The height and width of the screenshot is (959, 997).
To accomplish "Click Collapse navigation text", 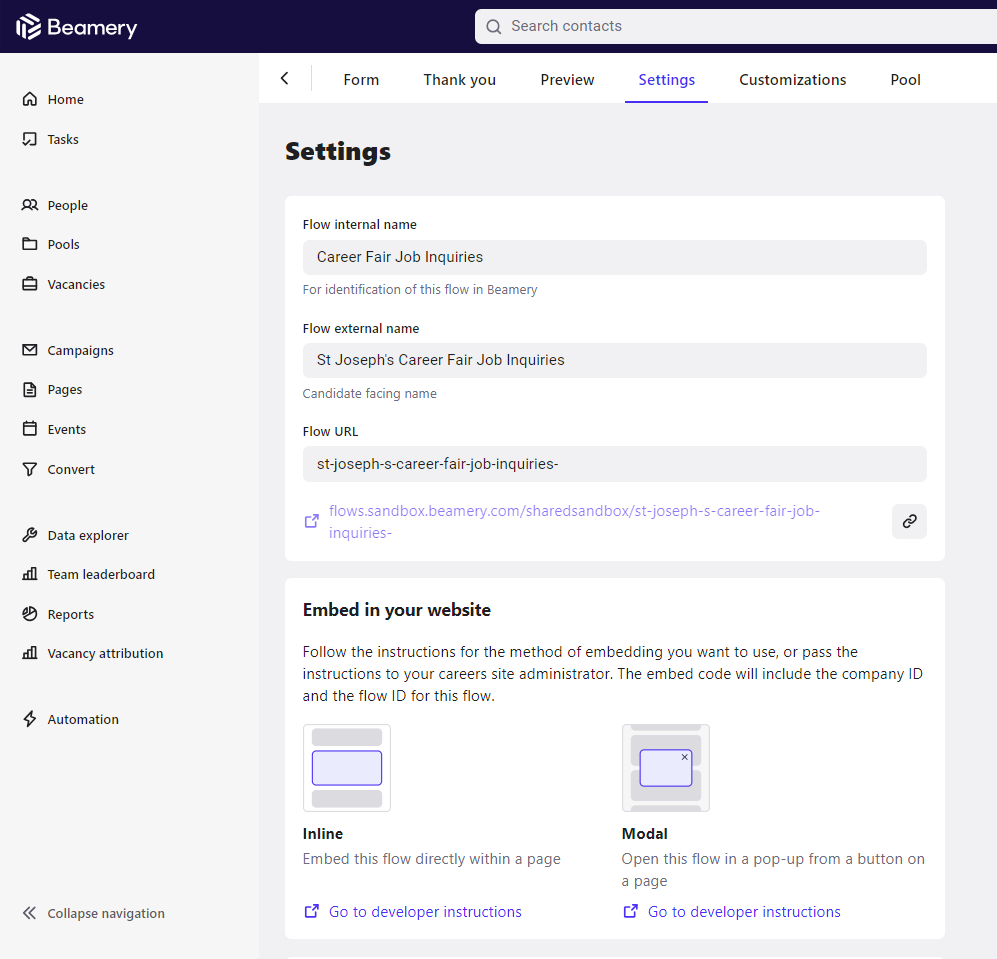I will (106, 913).
